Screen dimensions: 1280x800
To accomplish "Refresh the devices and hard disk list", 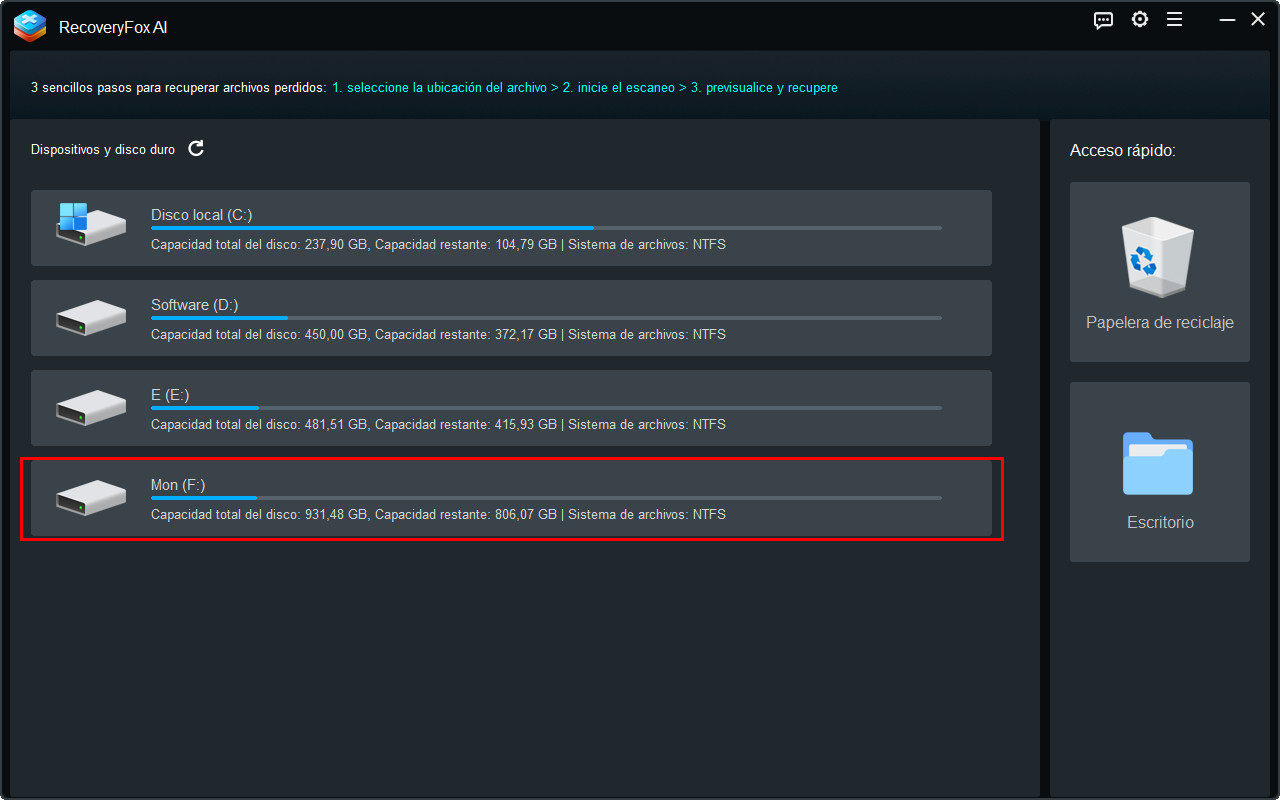I will (x=196, y=149).
